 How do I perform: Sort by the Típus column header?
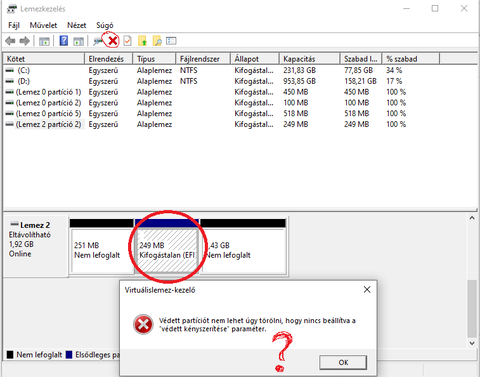pos(154,59)
